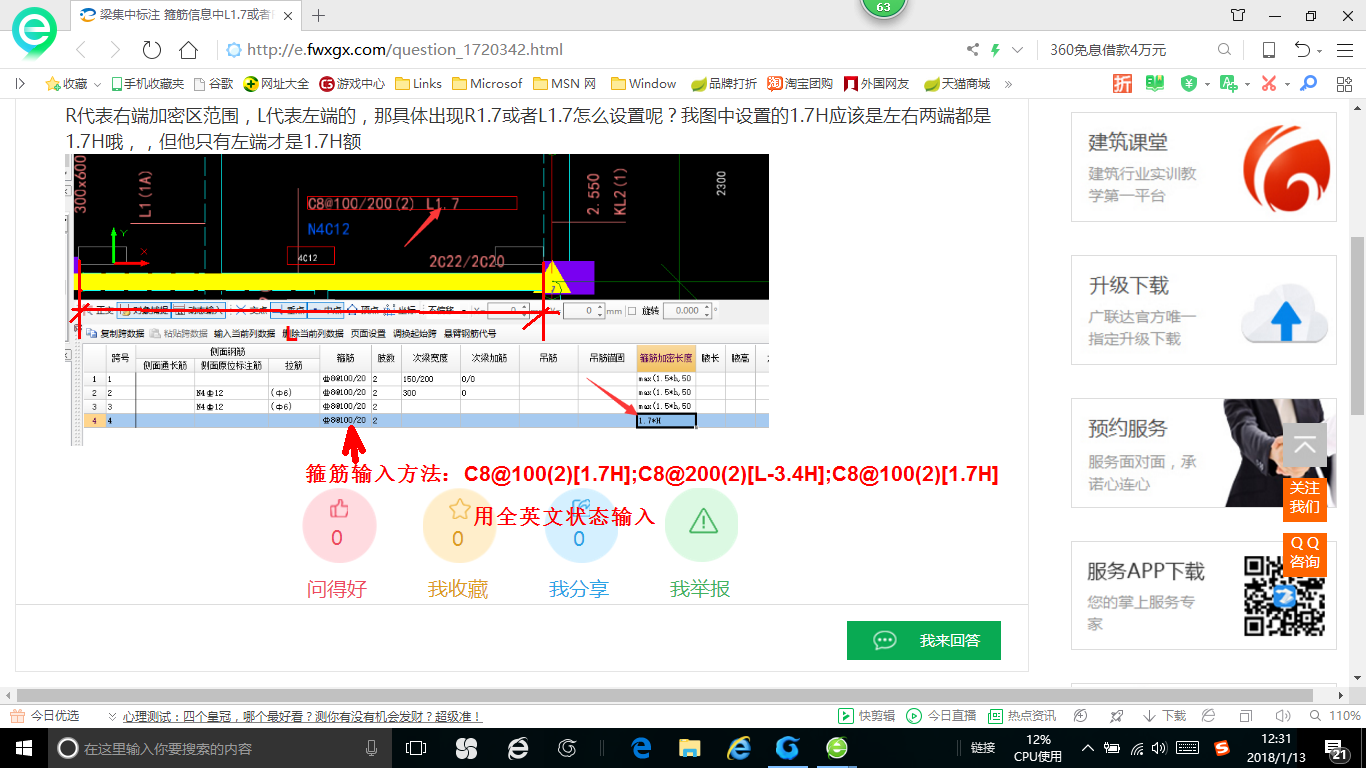
Task: Expand dropdown next to undo arrow
Action: click(x=1320, y=51)
